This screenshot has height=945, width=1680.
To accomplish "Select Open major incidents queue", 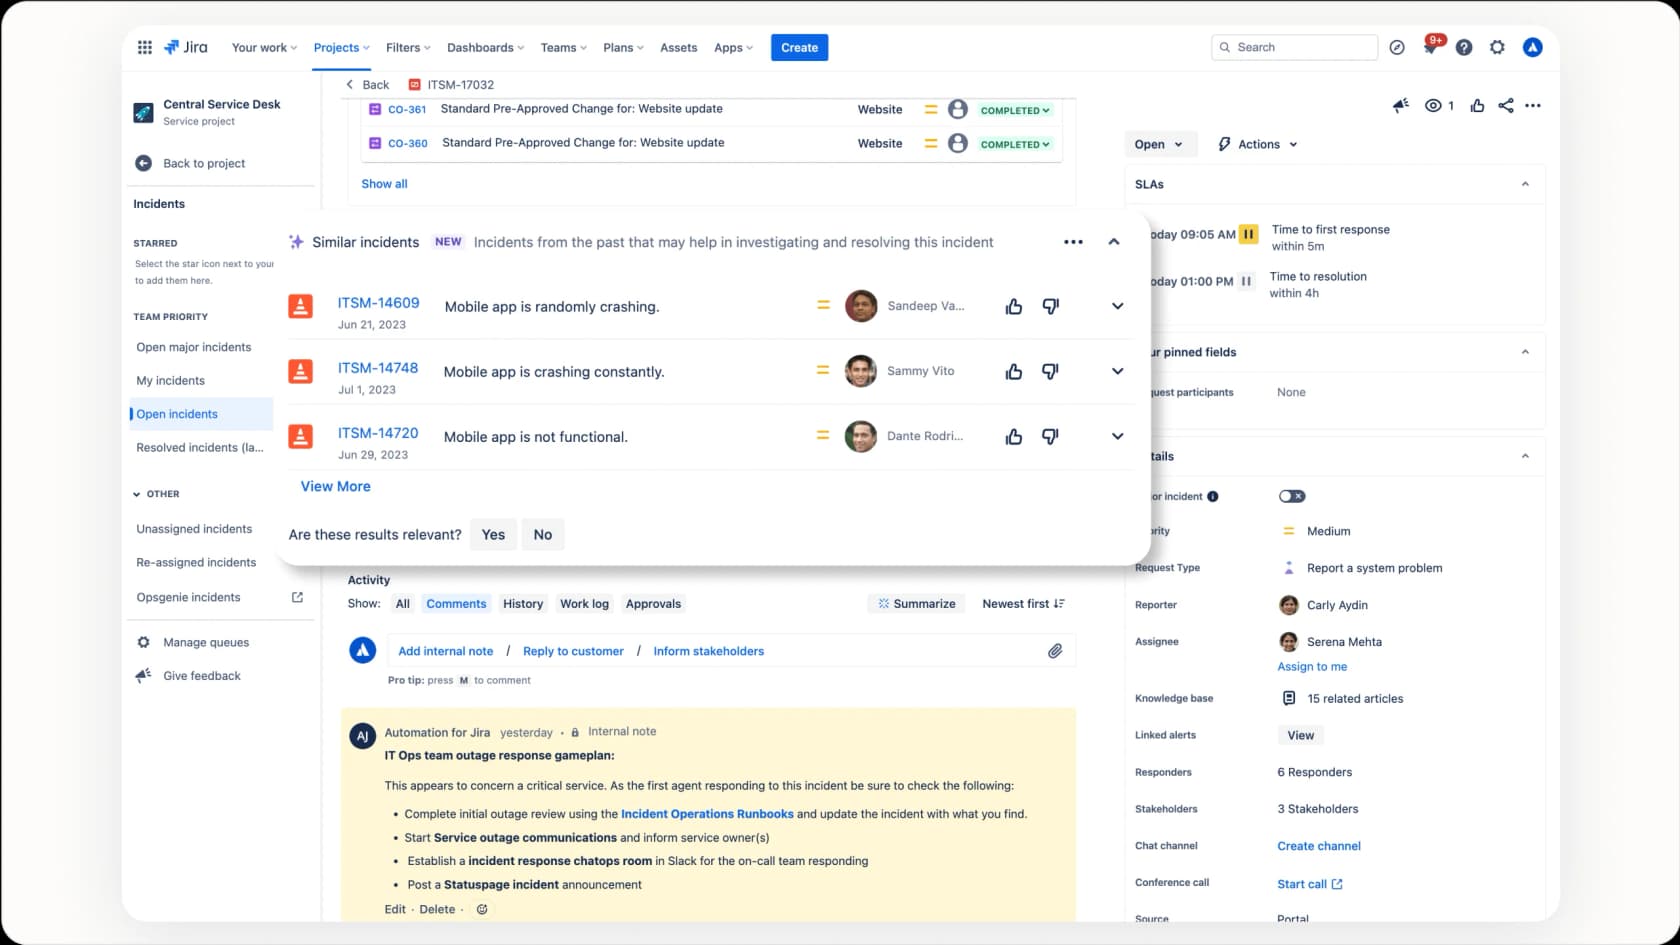I will (194, 347).
